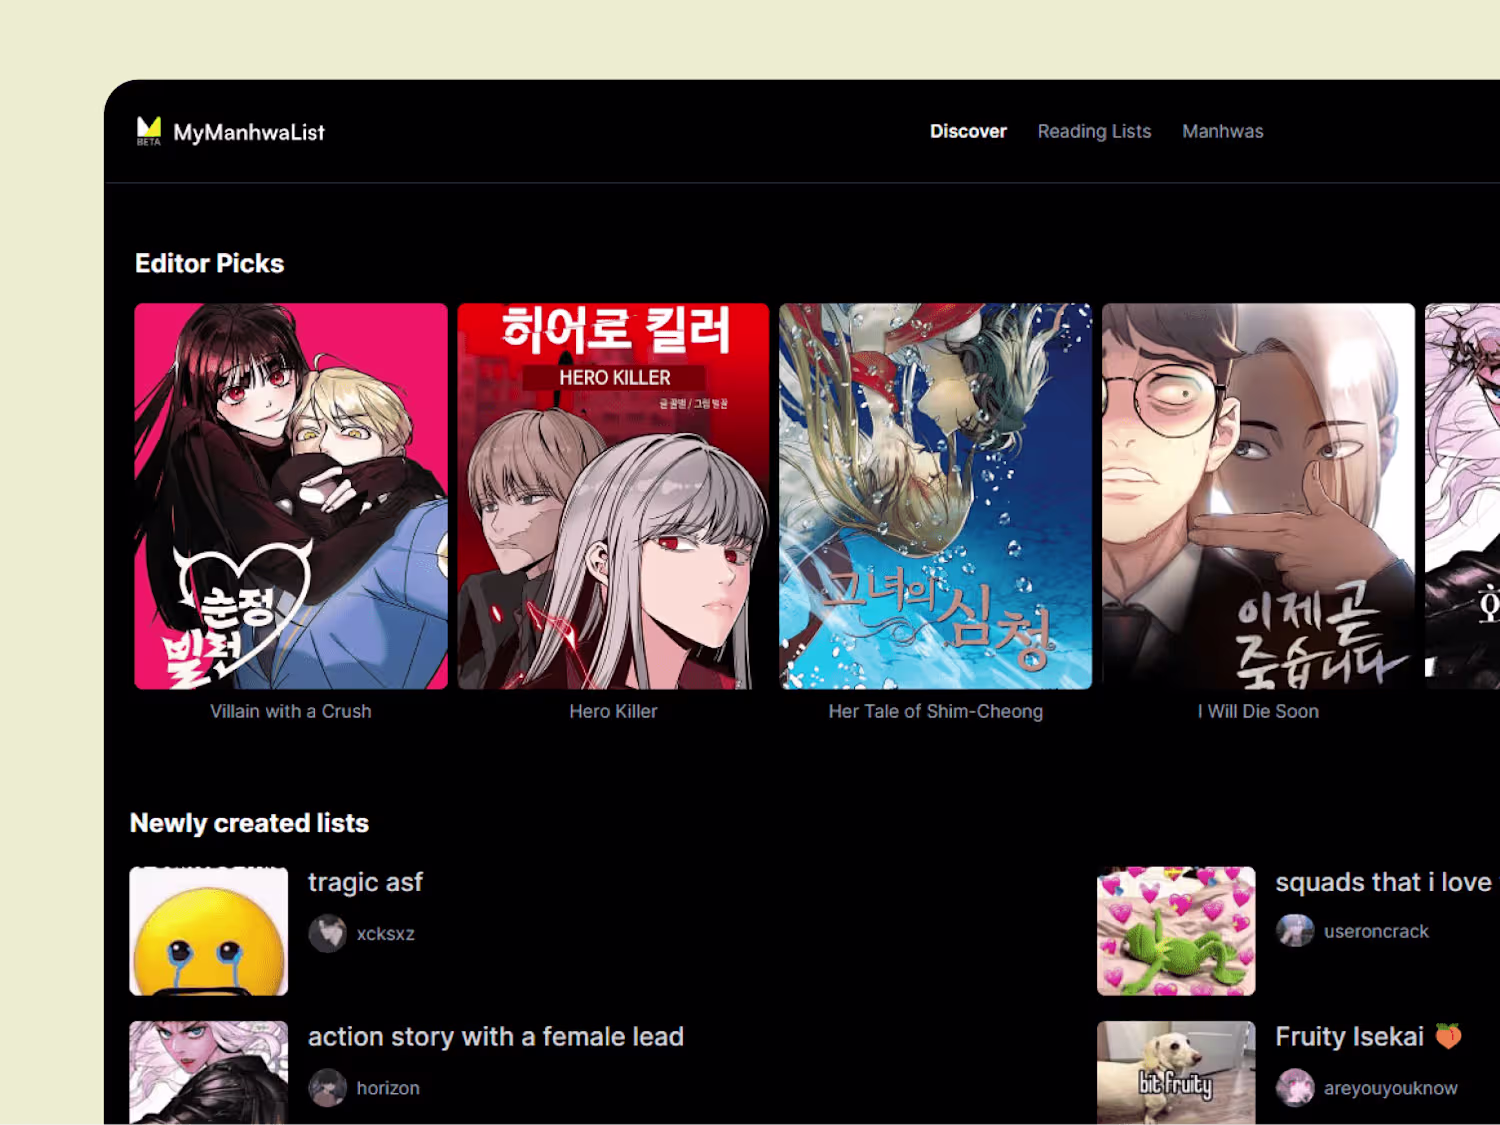Select Her Tale of Shim-Cheong cover
Viewport: 1500px width, 1125px height.
tap(936, 496)
